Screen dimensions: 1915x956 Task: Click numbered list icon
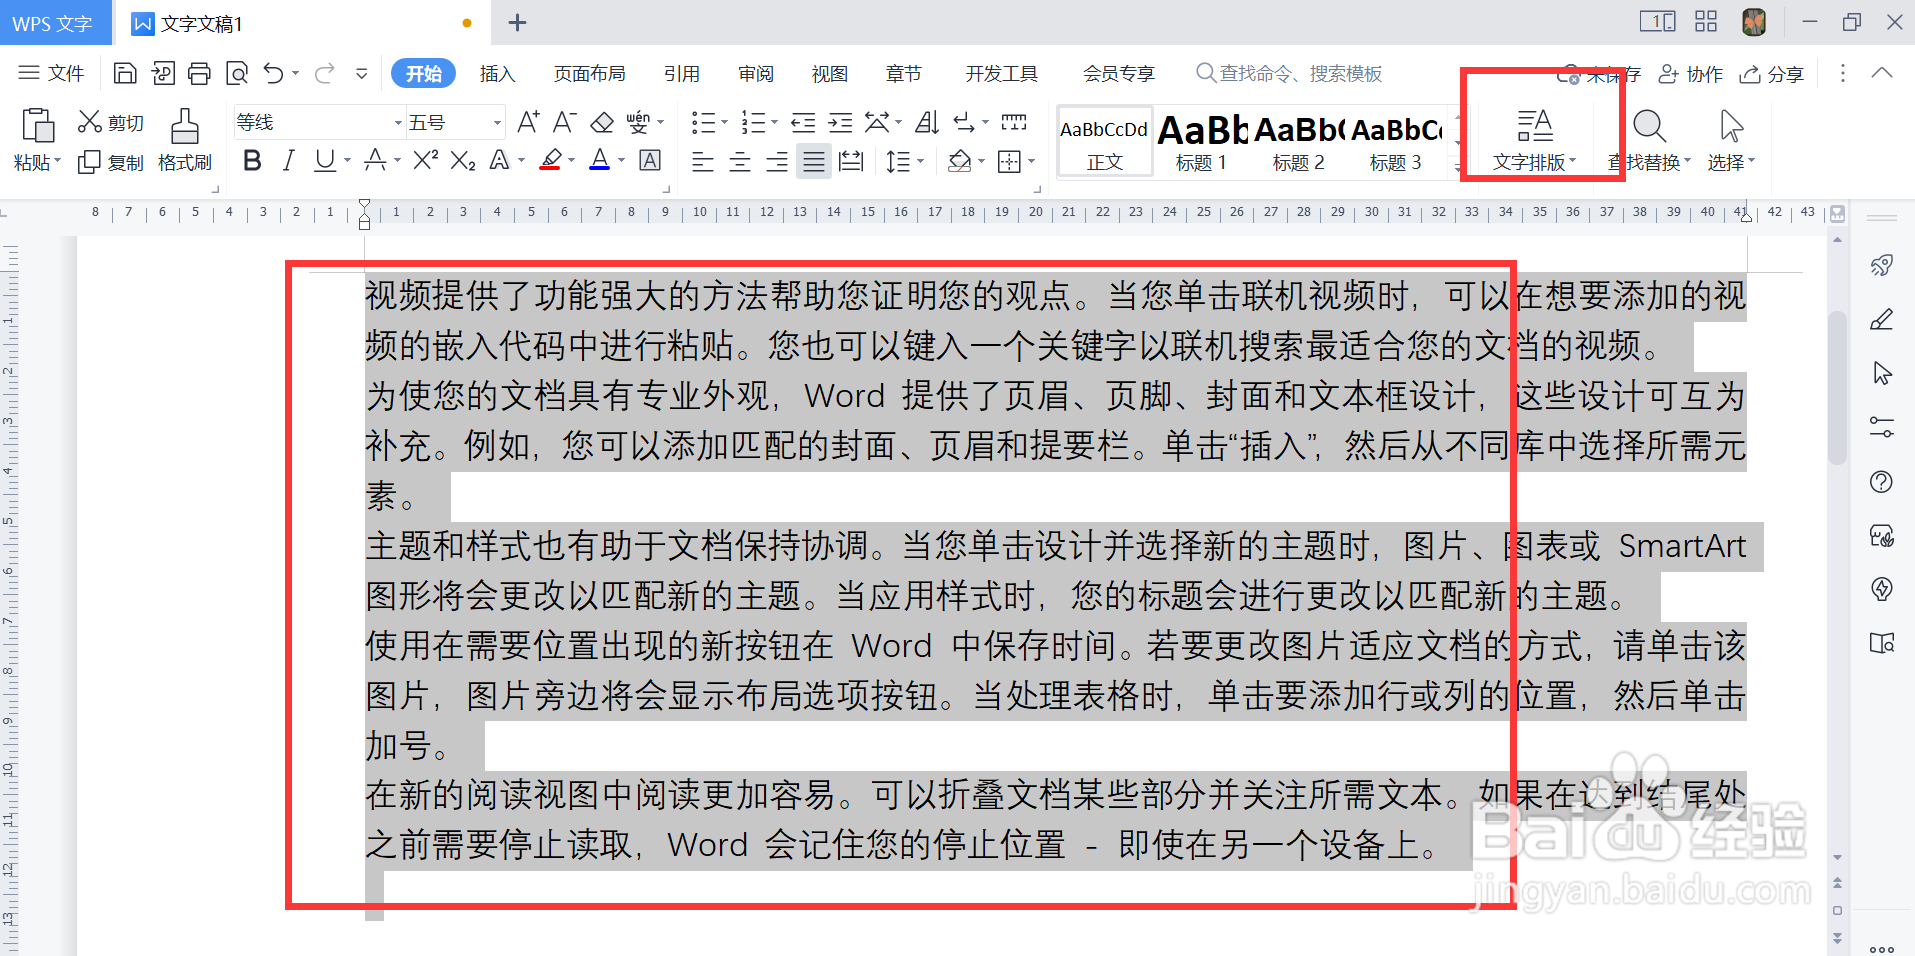(x=753, y=122)
